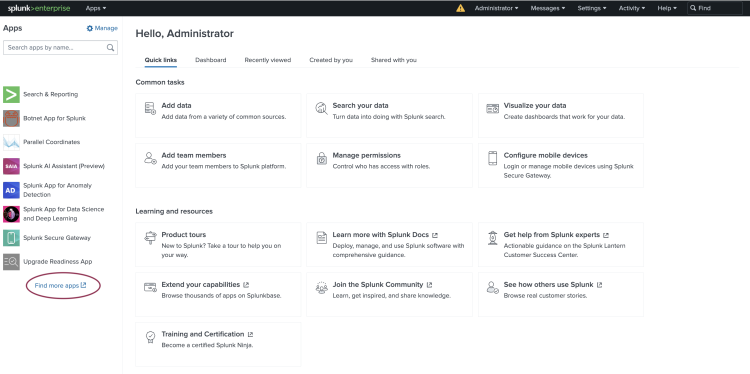The width and height of the screenshot is (750, 374).
Task: Expand the Apps dropdown in top bar
Action: [x=96, y=8]
